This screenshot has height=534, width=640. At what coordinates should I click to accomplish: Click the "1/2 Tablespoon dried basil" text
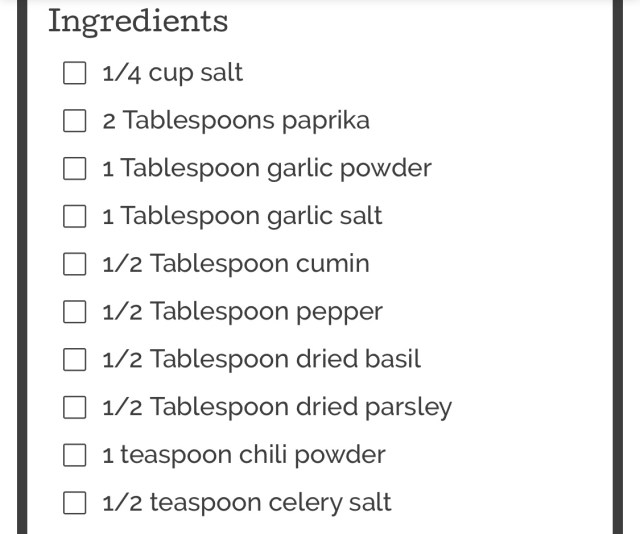(261, 359)
